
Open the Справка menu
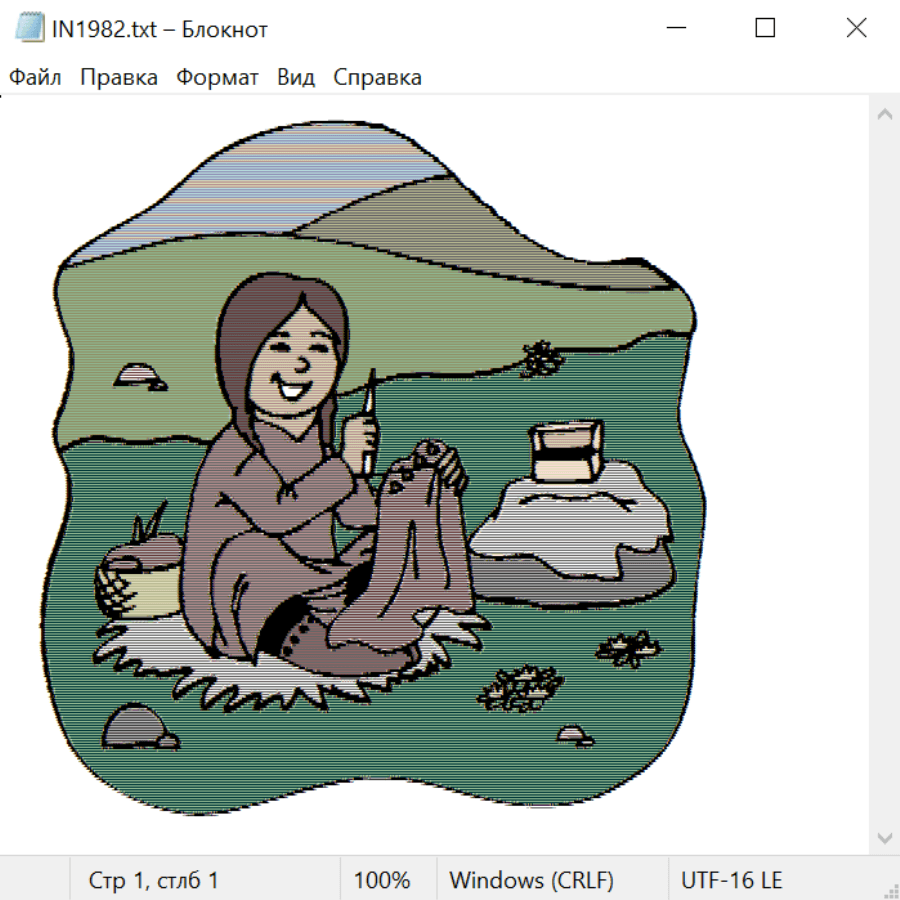377,78
